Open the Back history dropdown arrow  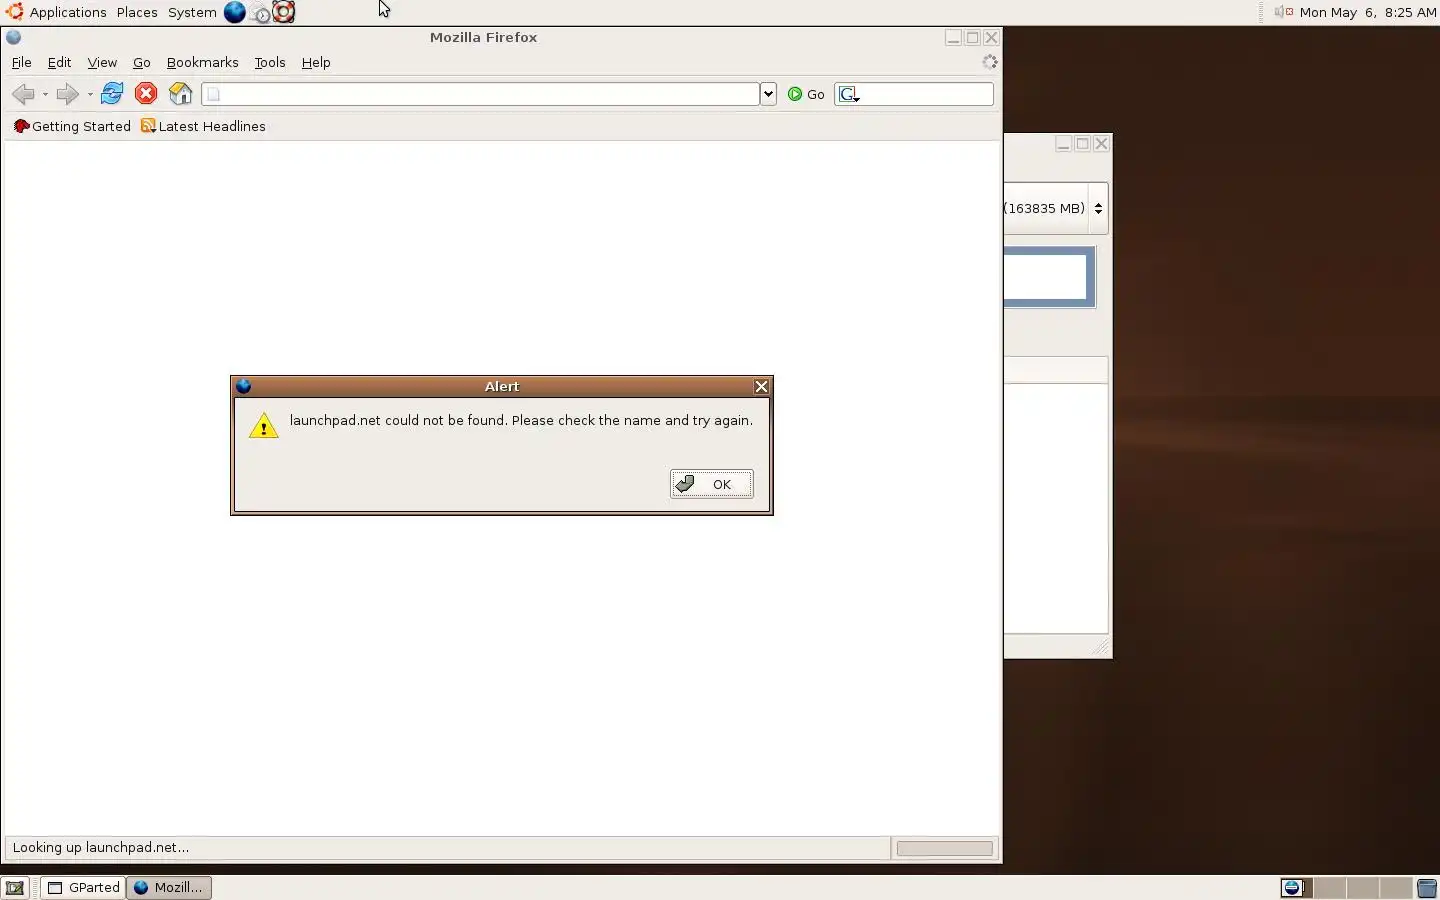tap(45, 95)
